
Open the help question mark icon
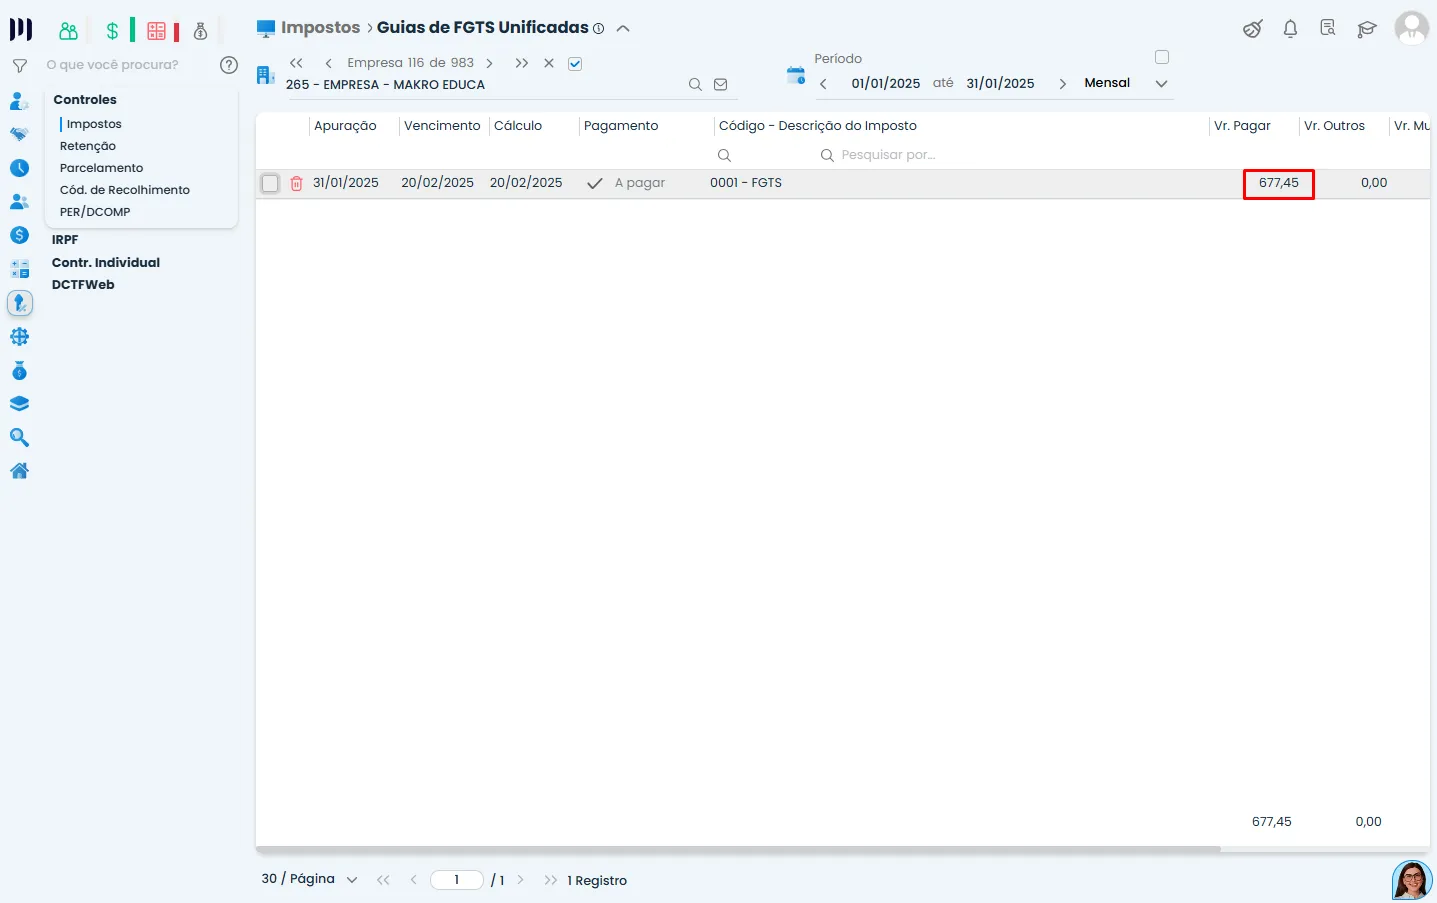tap(229, 65)
